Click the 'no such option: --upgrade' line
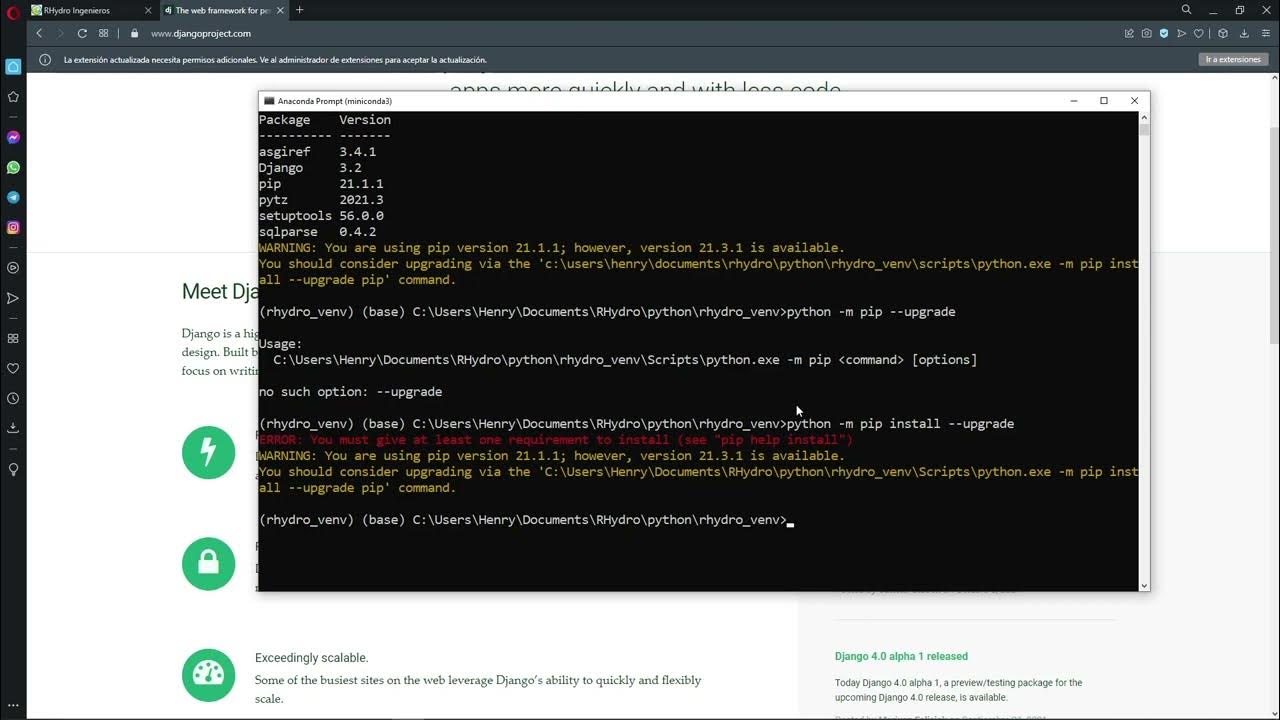Viewport: 1280px width, 720px height. (x=350, y=392)
